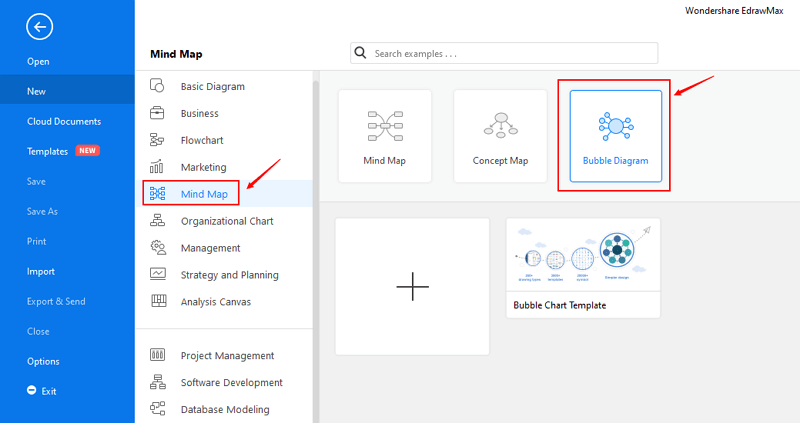The width and height of the screenshot is (800, 423).
Task: Select the Organizational Chart label
Action: point(227,221)
